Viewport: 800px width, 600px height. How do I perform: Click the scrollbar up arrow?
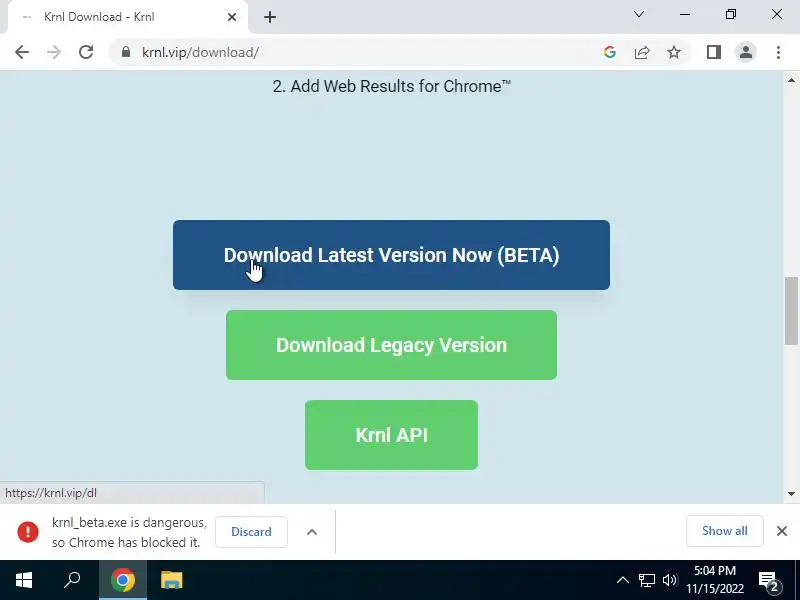click(791, 80)
